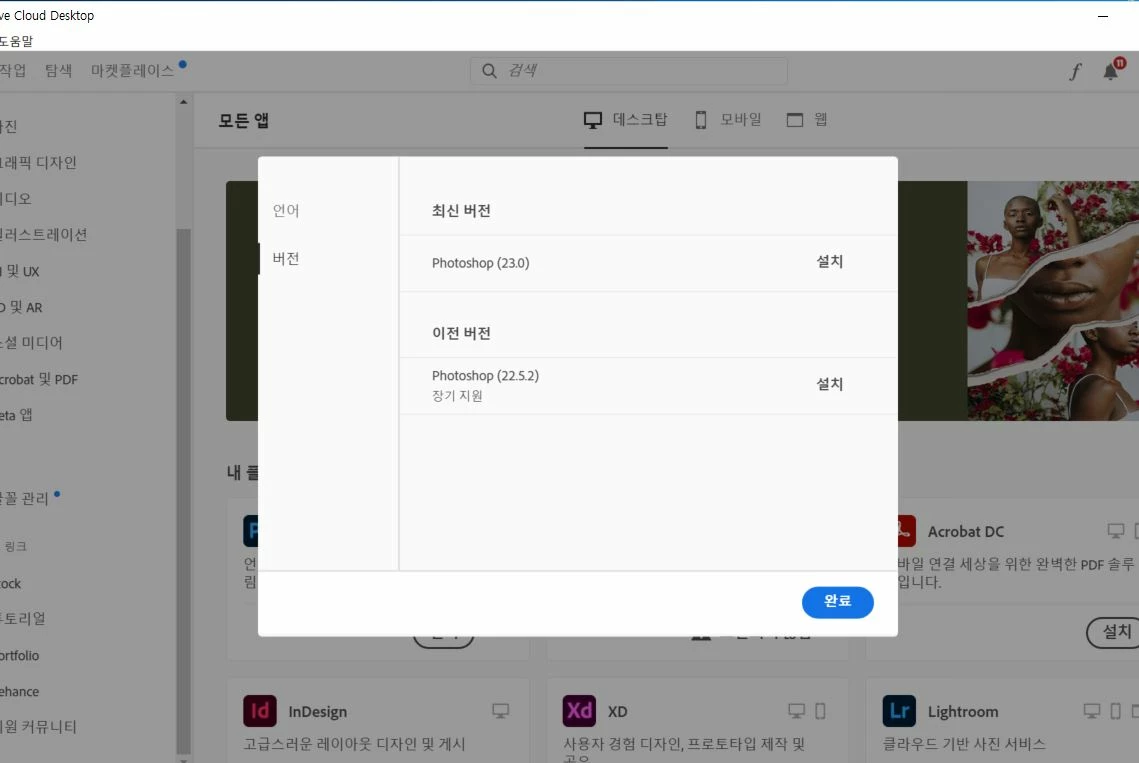This screenshot has height=763, width=1139.
Task: Click the sidebar scroll up arrow
Action: 183,102
